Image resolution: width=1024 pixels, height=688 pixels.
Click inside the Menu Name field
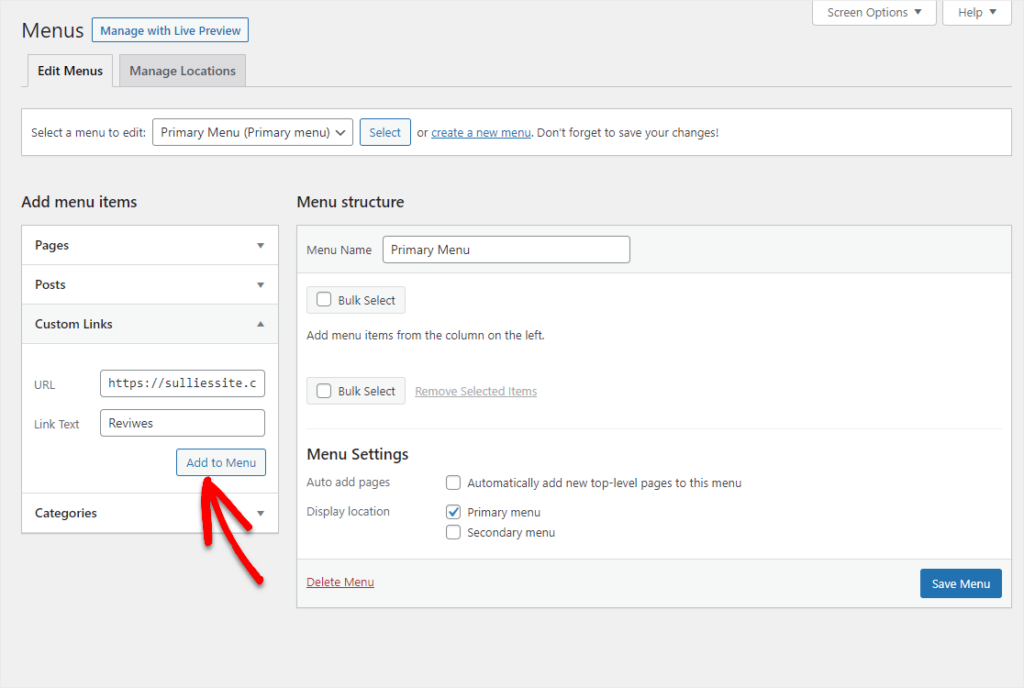[505, 249]
